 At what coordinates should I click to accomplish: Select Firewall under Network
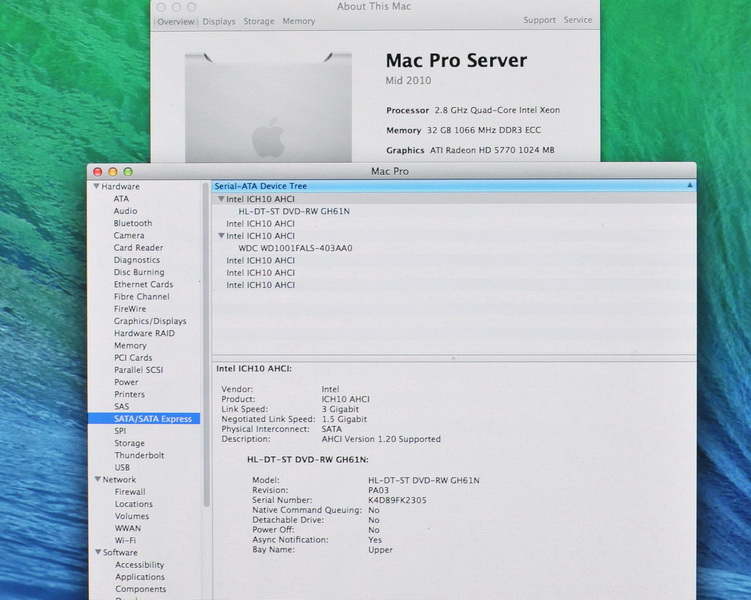pyautogui.click(x=130, y=492)
